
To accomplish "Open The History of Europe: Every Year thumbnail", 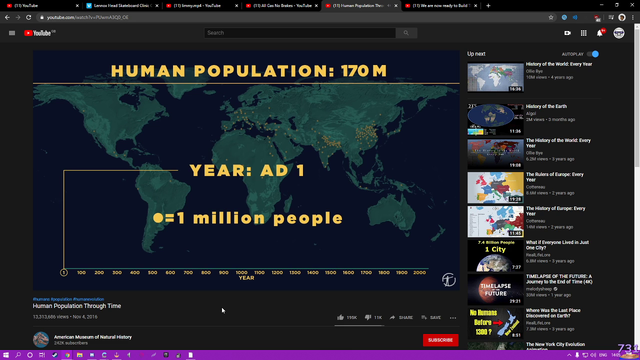I will coord(496,221).
